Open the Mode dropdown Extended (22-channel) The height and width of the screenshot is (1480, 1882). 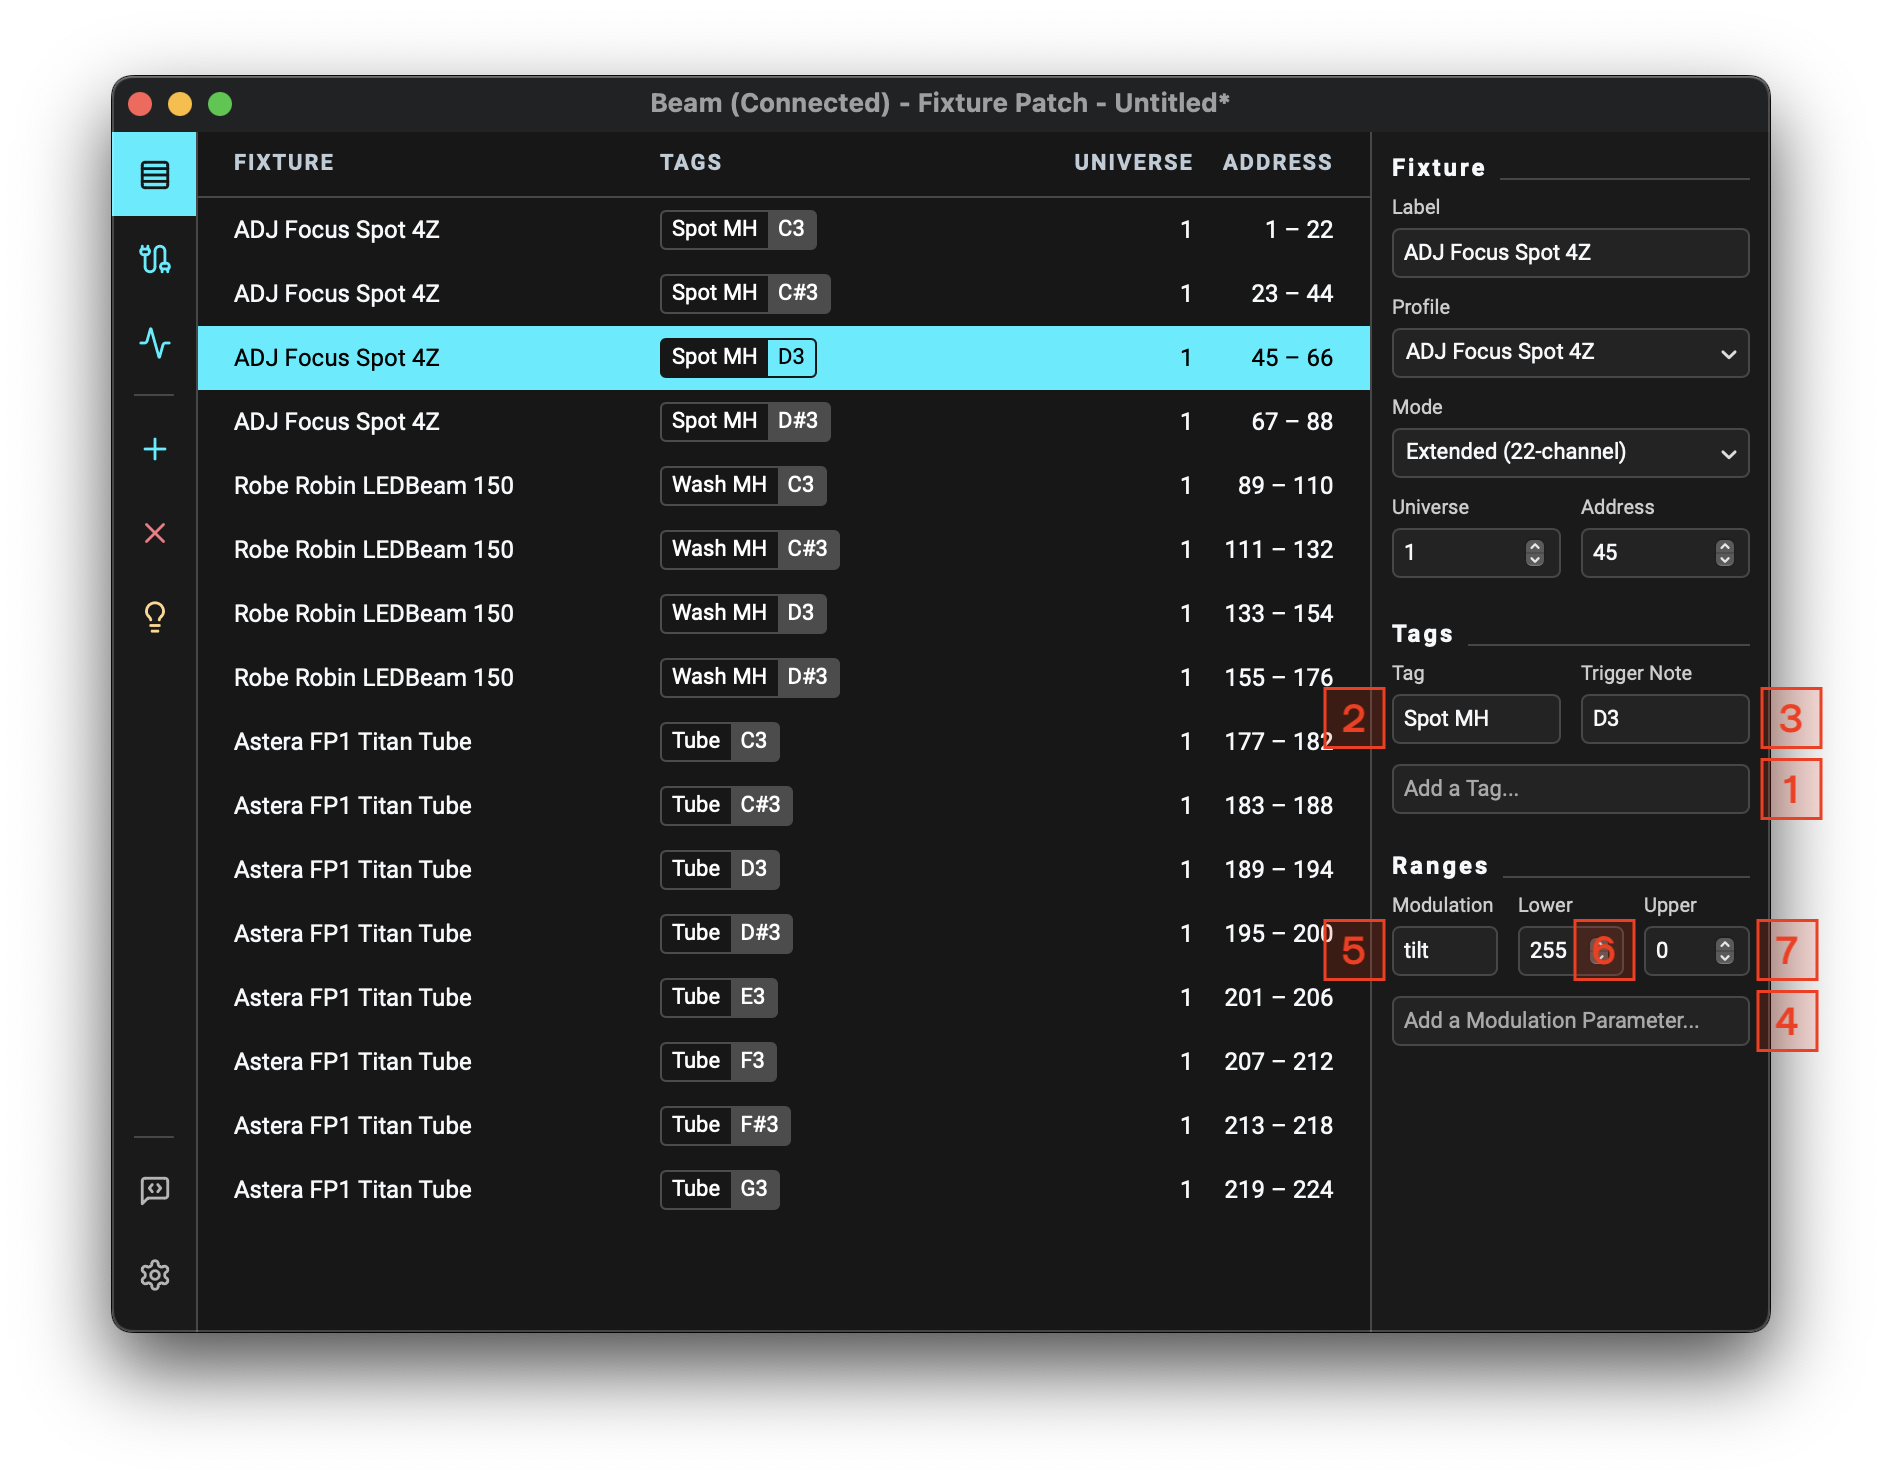[x=1570, y=453]
